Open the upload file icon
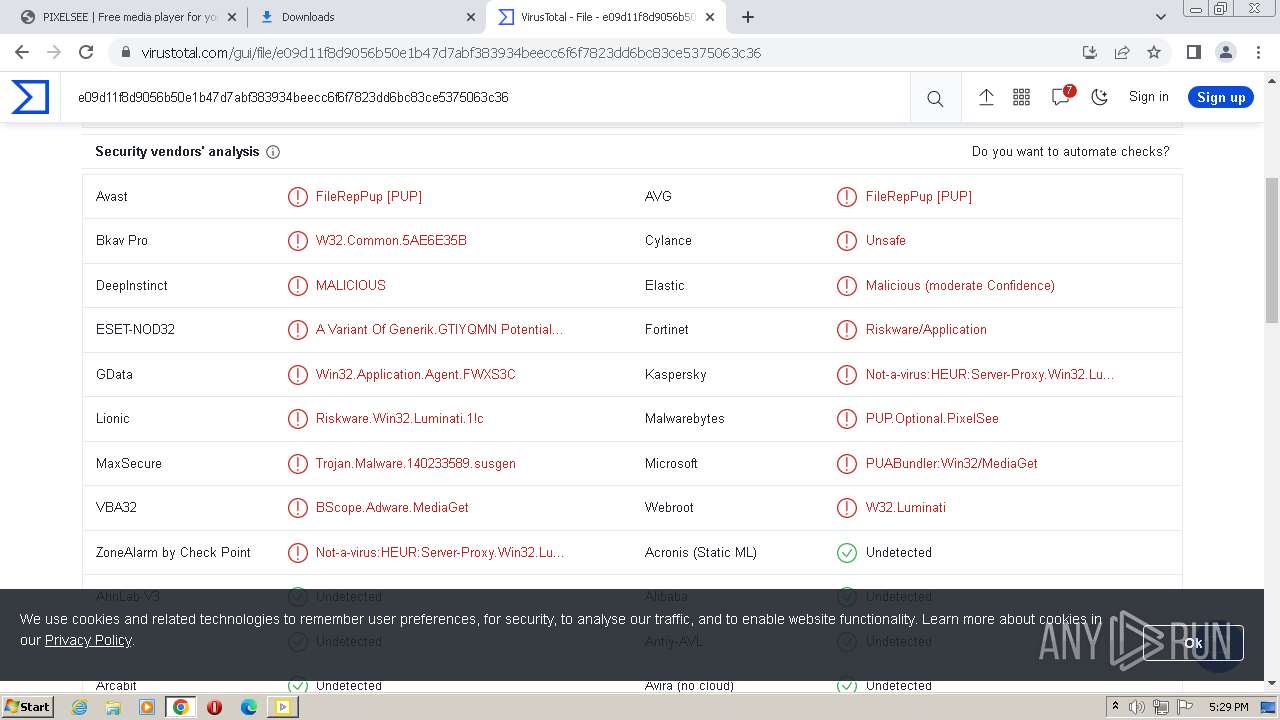1280x720 pixels. (986, 97)
